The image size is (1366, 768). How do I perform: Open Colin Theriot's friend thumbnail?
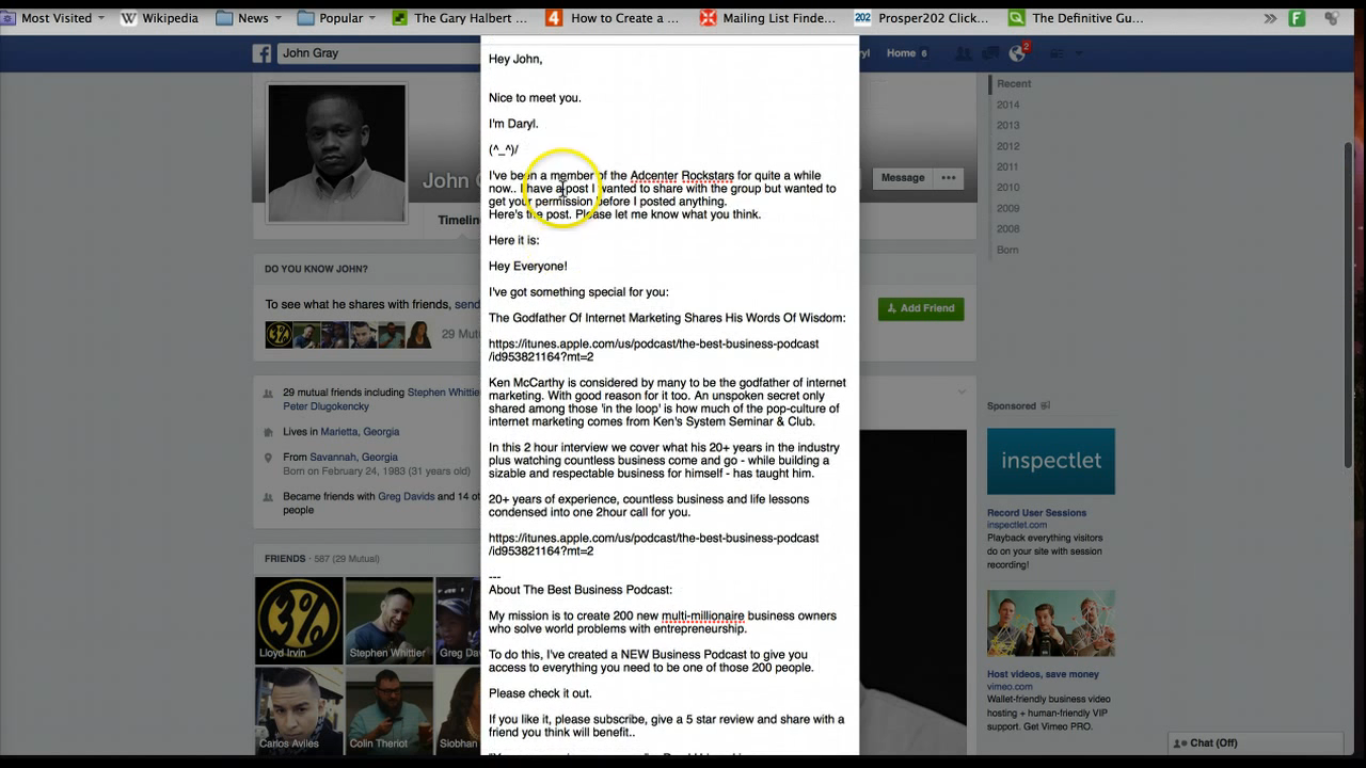click(389, 712)
